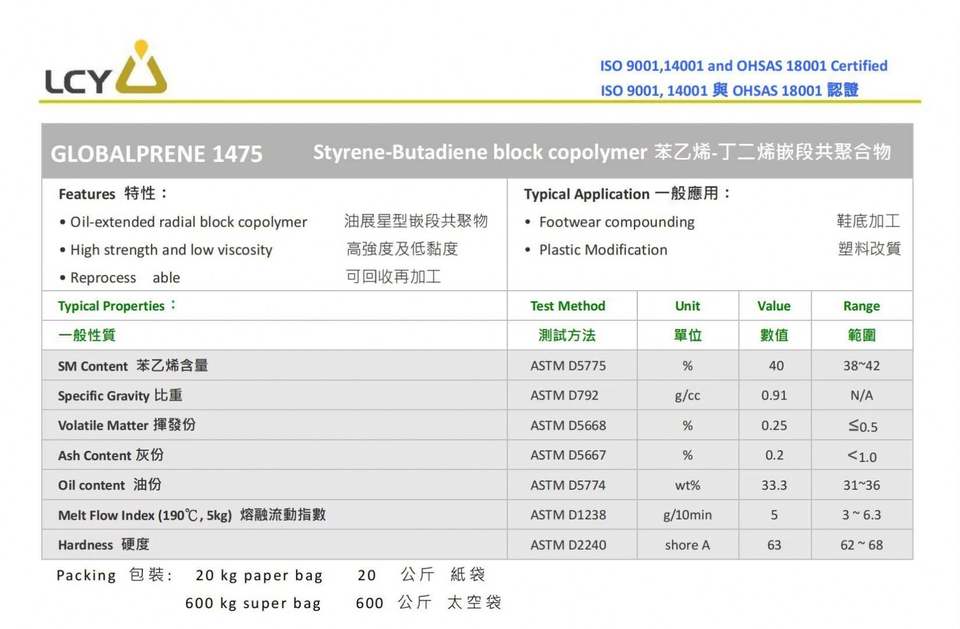Select 'Ash Content 灰份' row label
Viewport: 960px width, 629px height.
(x=111, y=455)
